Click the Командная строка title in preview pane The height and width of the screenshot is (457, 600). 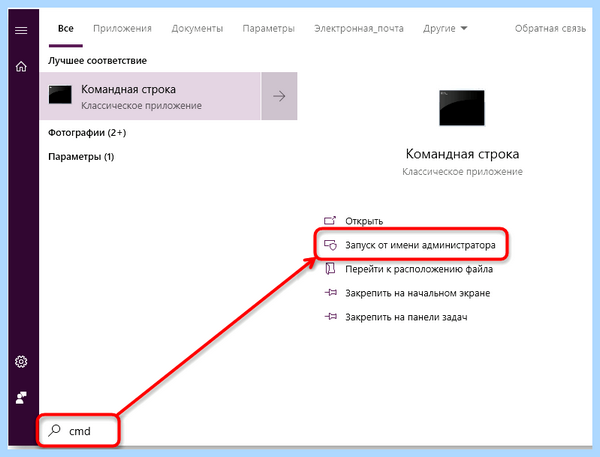tap(462, 154)
